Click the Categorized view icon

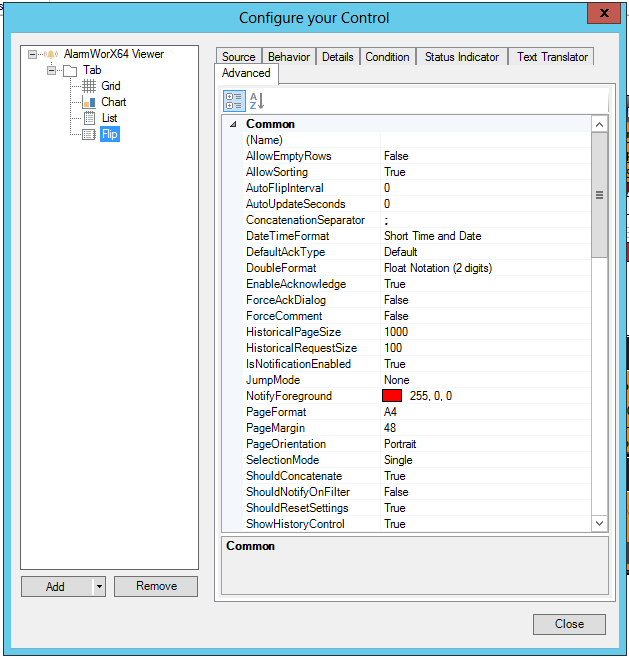(234, 100)
